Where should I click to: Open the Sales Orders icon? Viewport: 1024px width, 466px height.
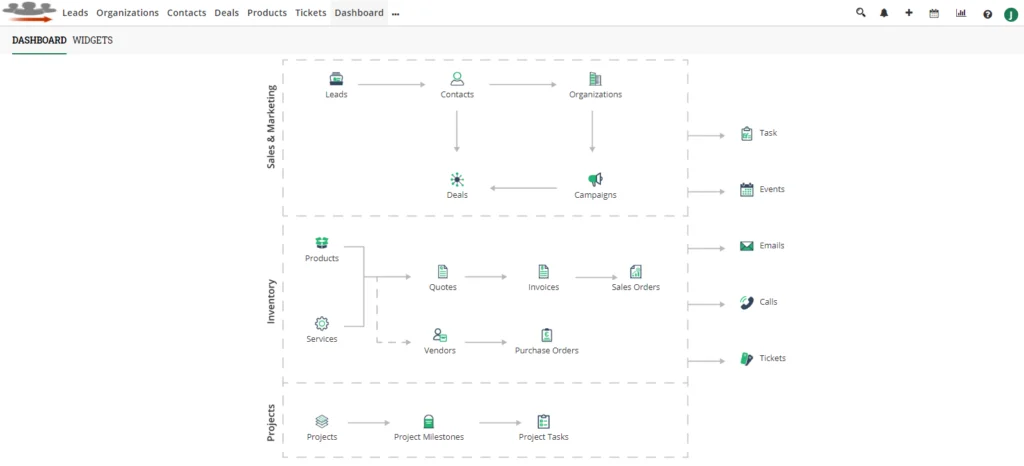(635, 272)
